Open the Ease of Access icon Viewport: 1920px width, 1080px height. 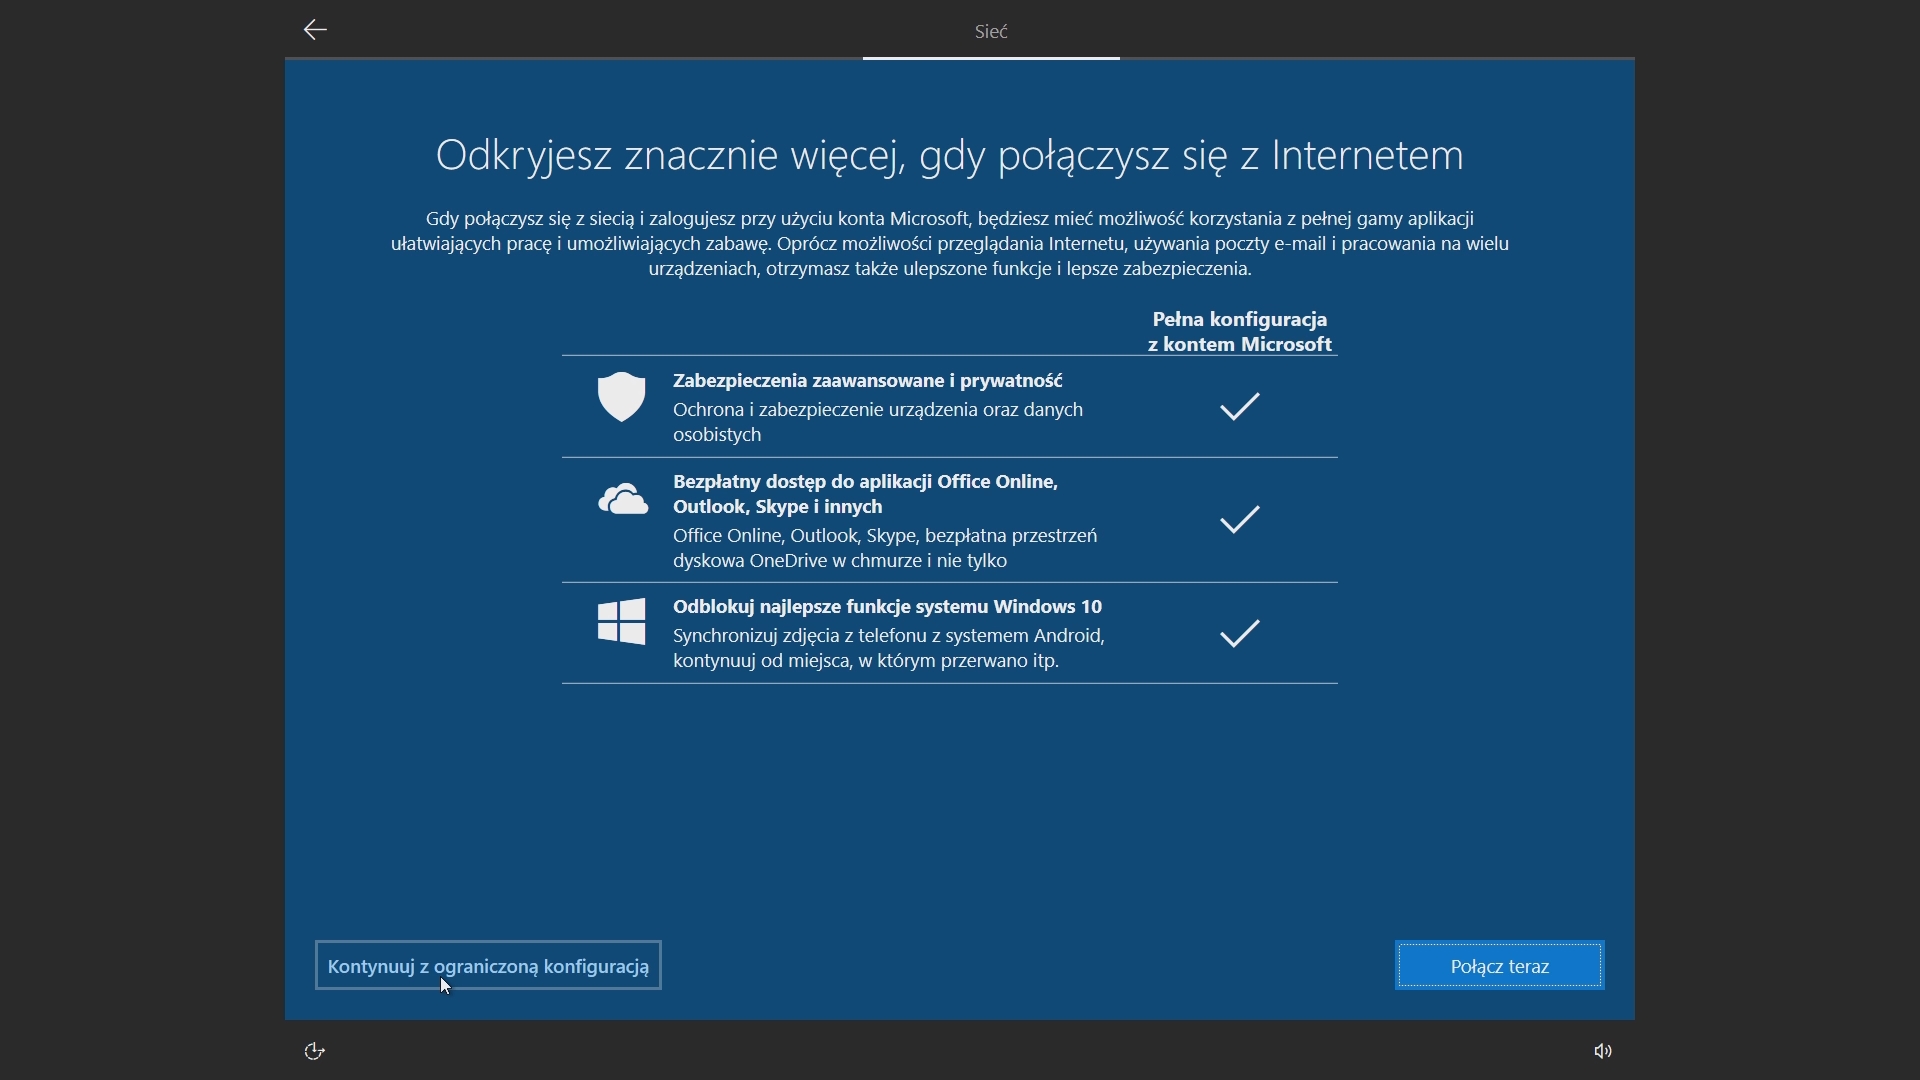[315, 1051]
